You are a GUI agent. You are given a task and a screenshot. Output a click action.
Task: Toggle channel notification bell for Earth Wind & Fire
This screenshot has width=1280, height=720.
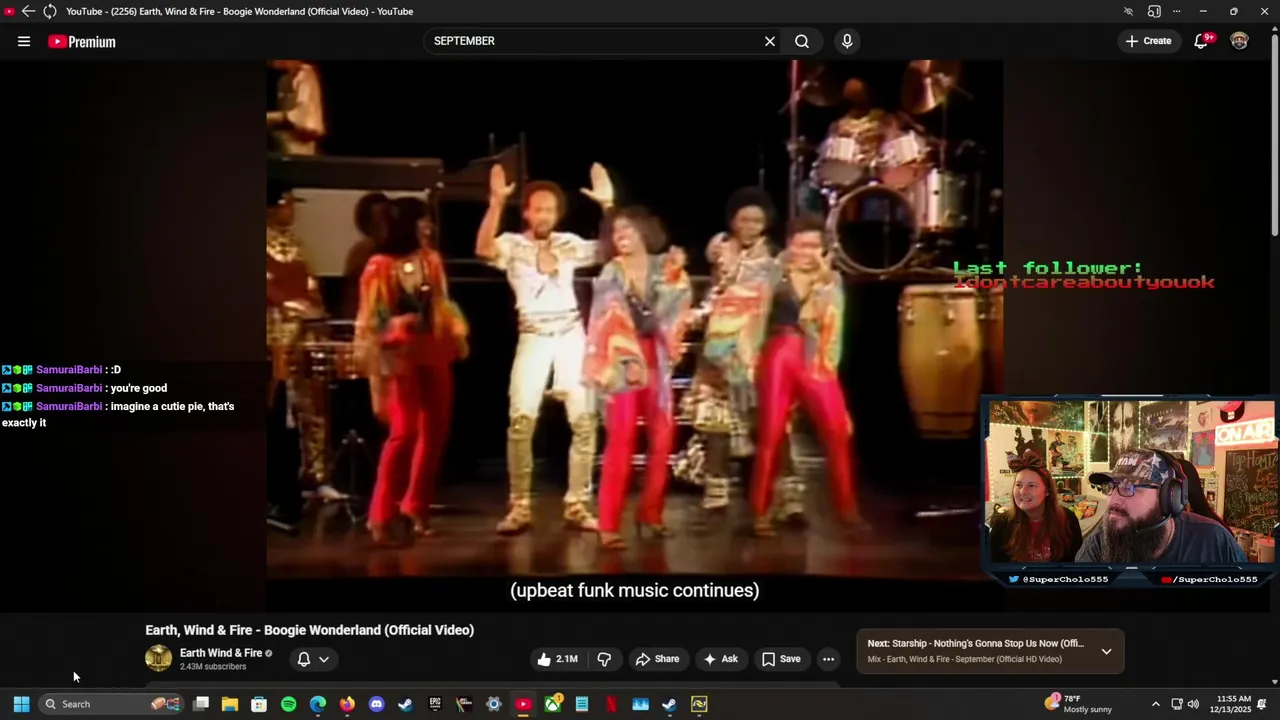[304, 659]
